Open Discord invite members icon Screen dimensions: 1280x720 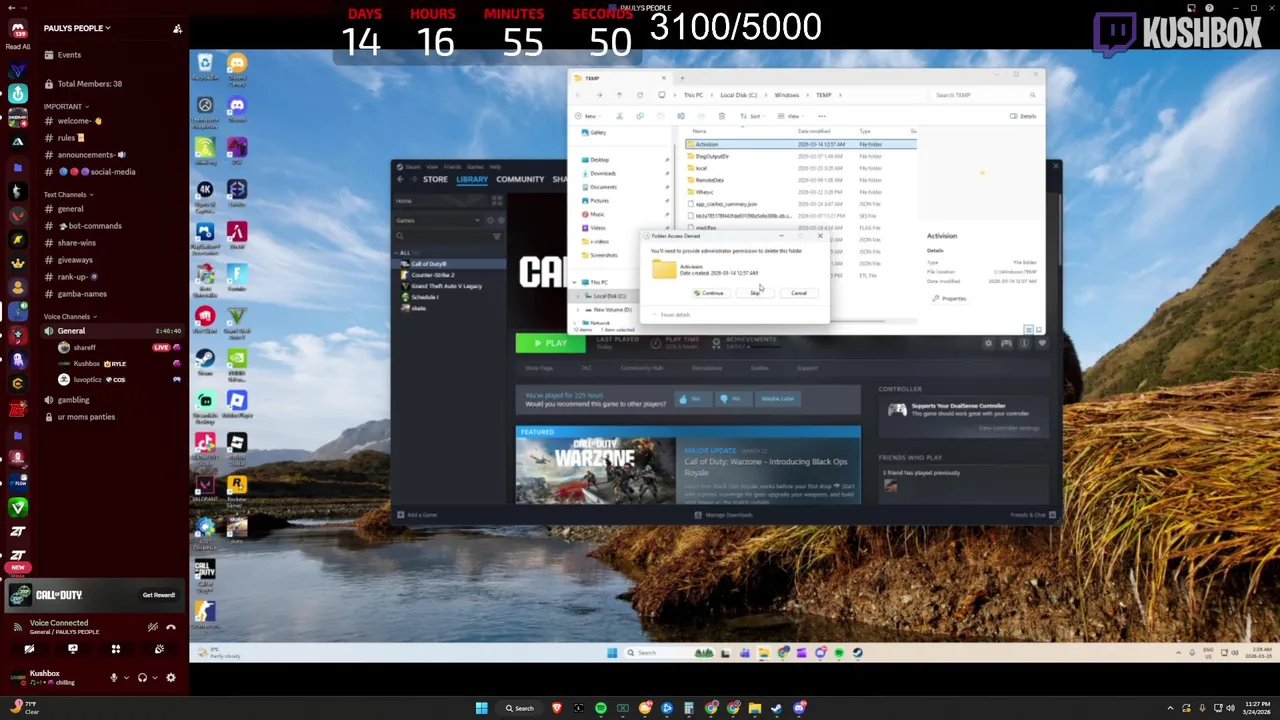click(x=177, y=28)
